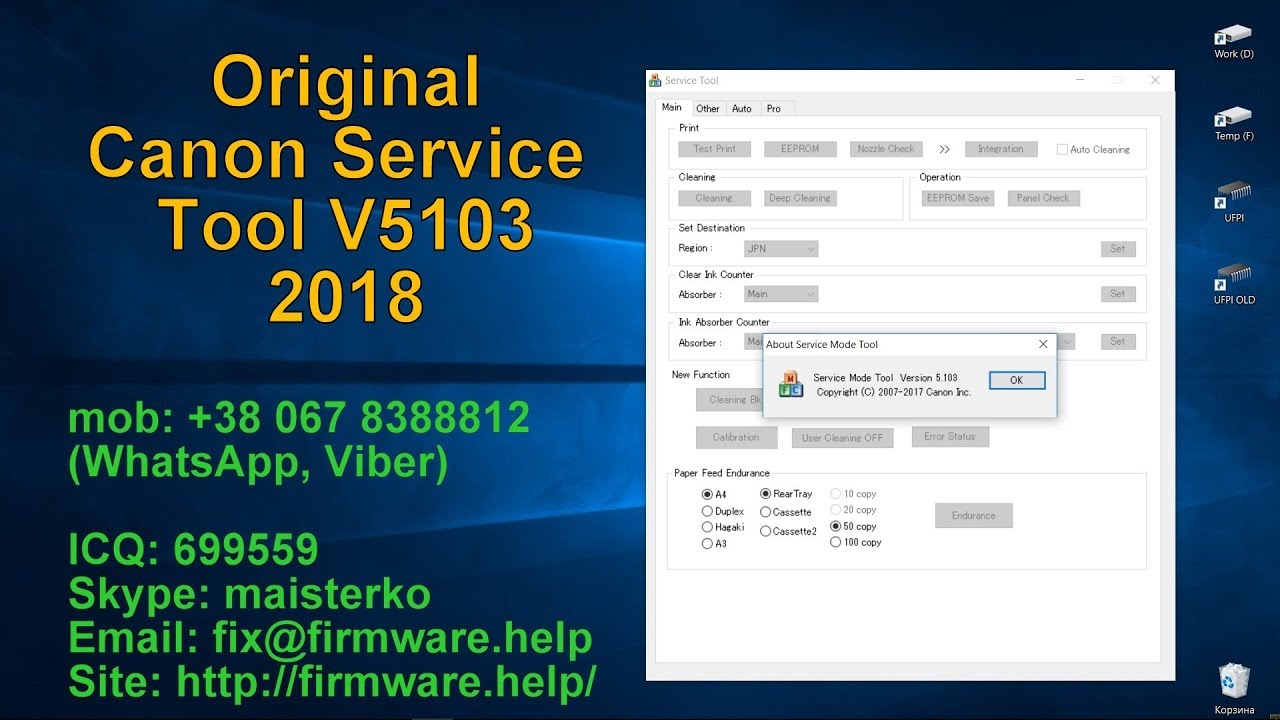The image size is (1280, 720).
Task: Select the 10 copy option
Action: tap(836, 494)
